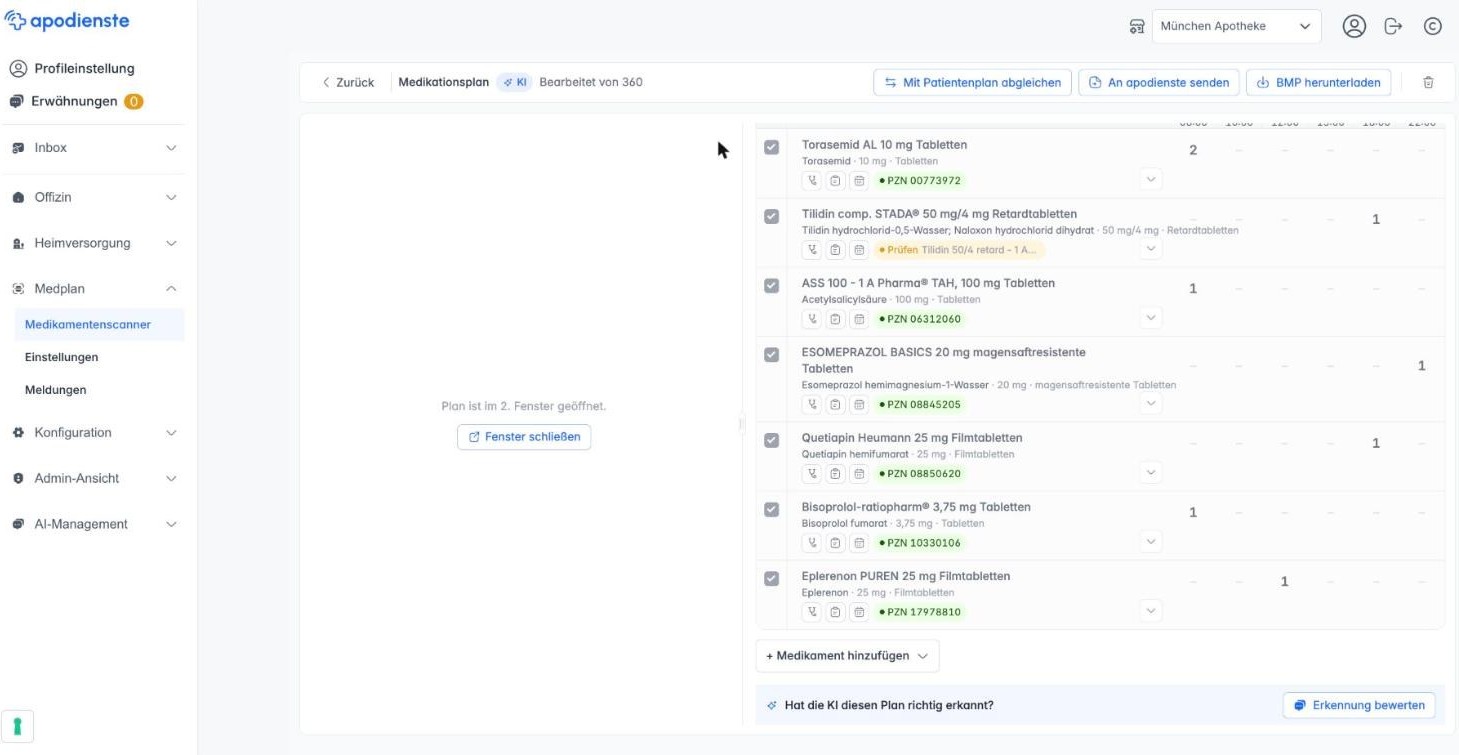This screenshot has width=1459, height=755.
Task: Select Medikamentenscanner in the sidebar
Action: (x=97, y=324)
